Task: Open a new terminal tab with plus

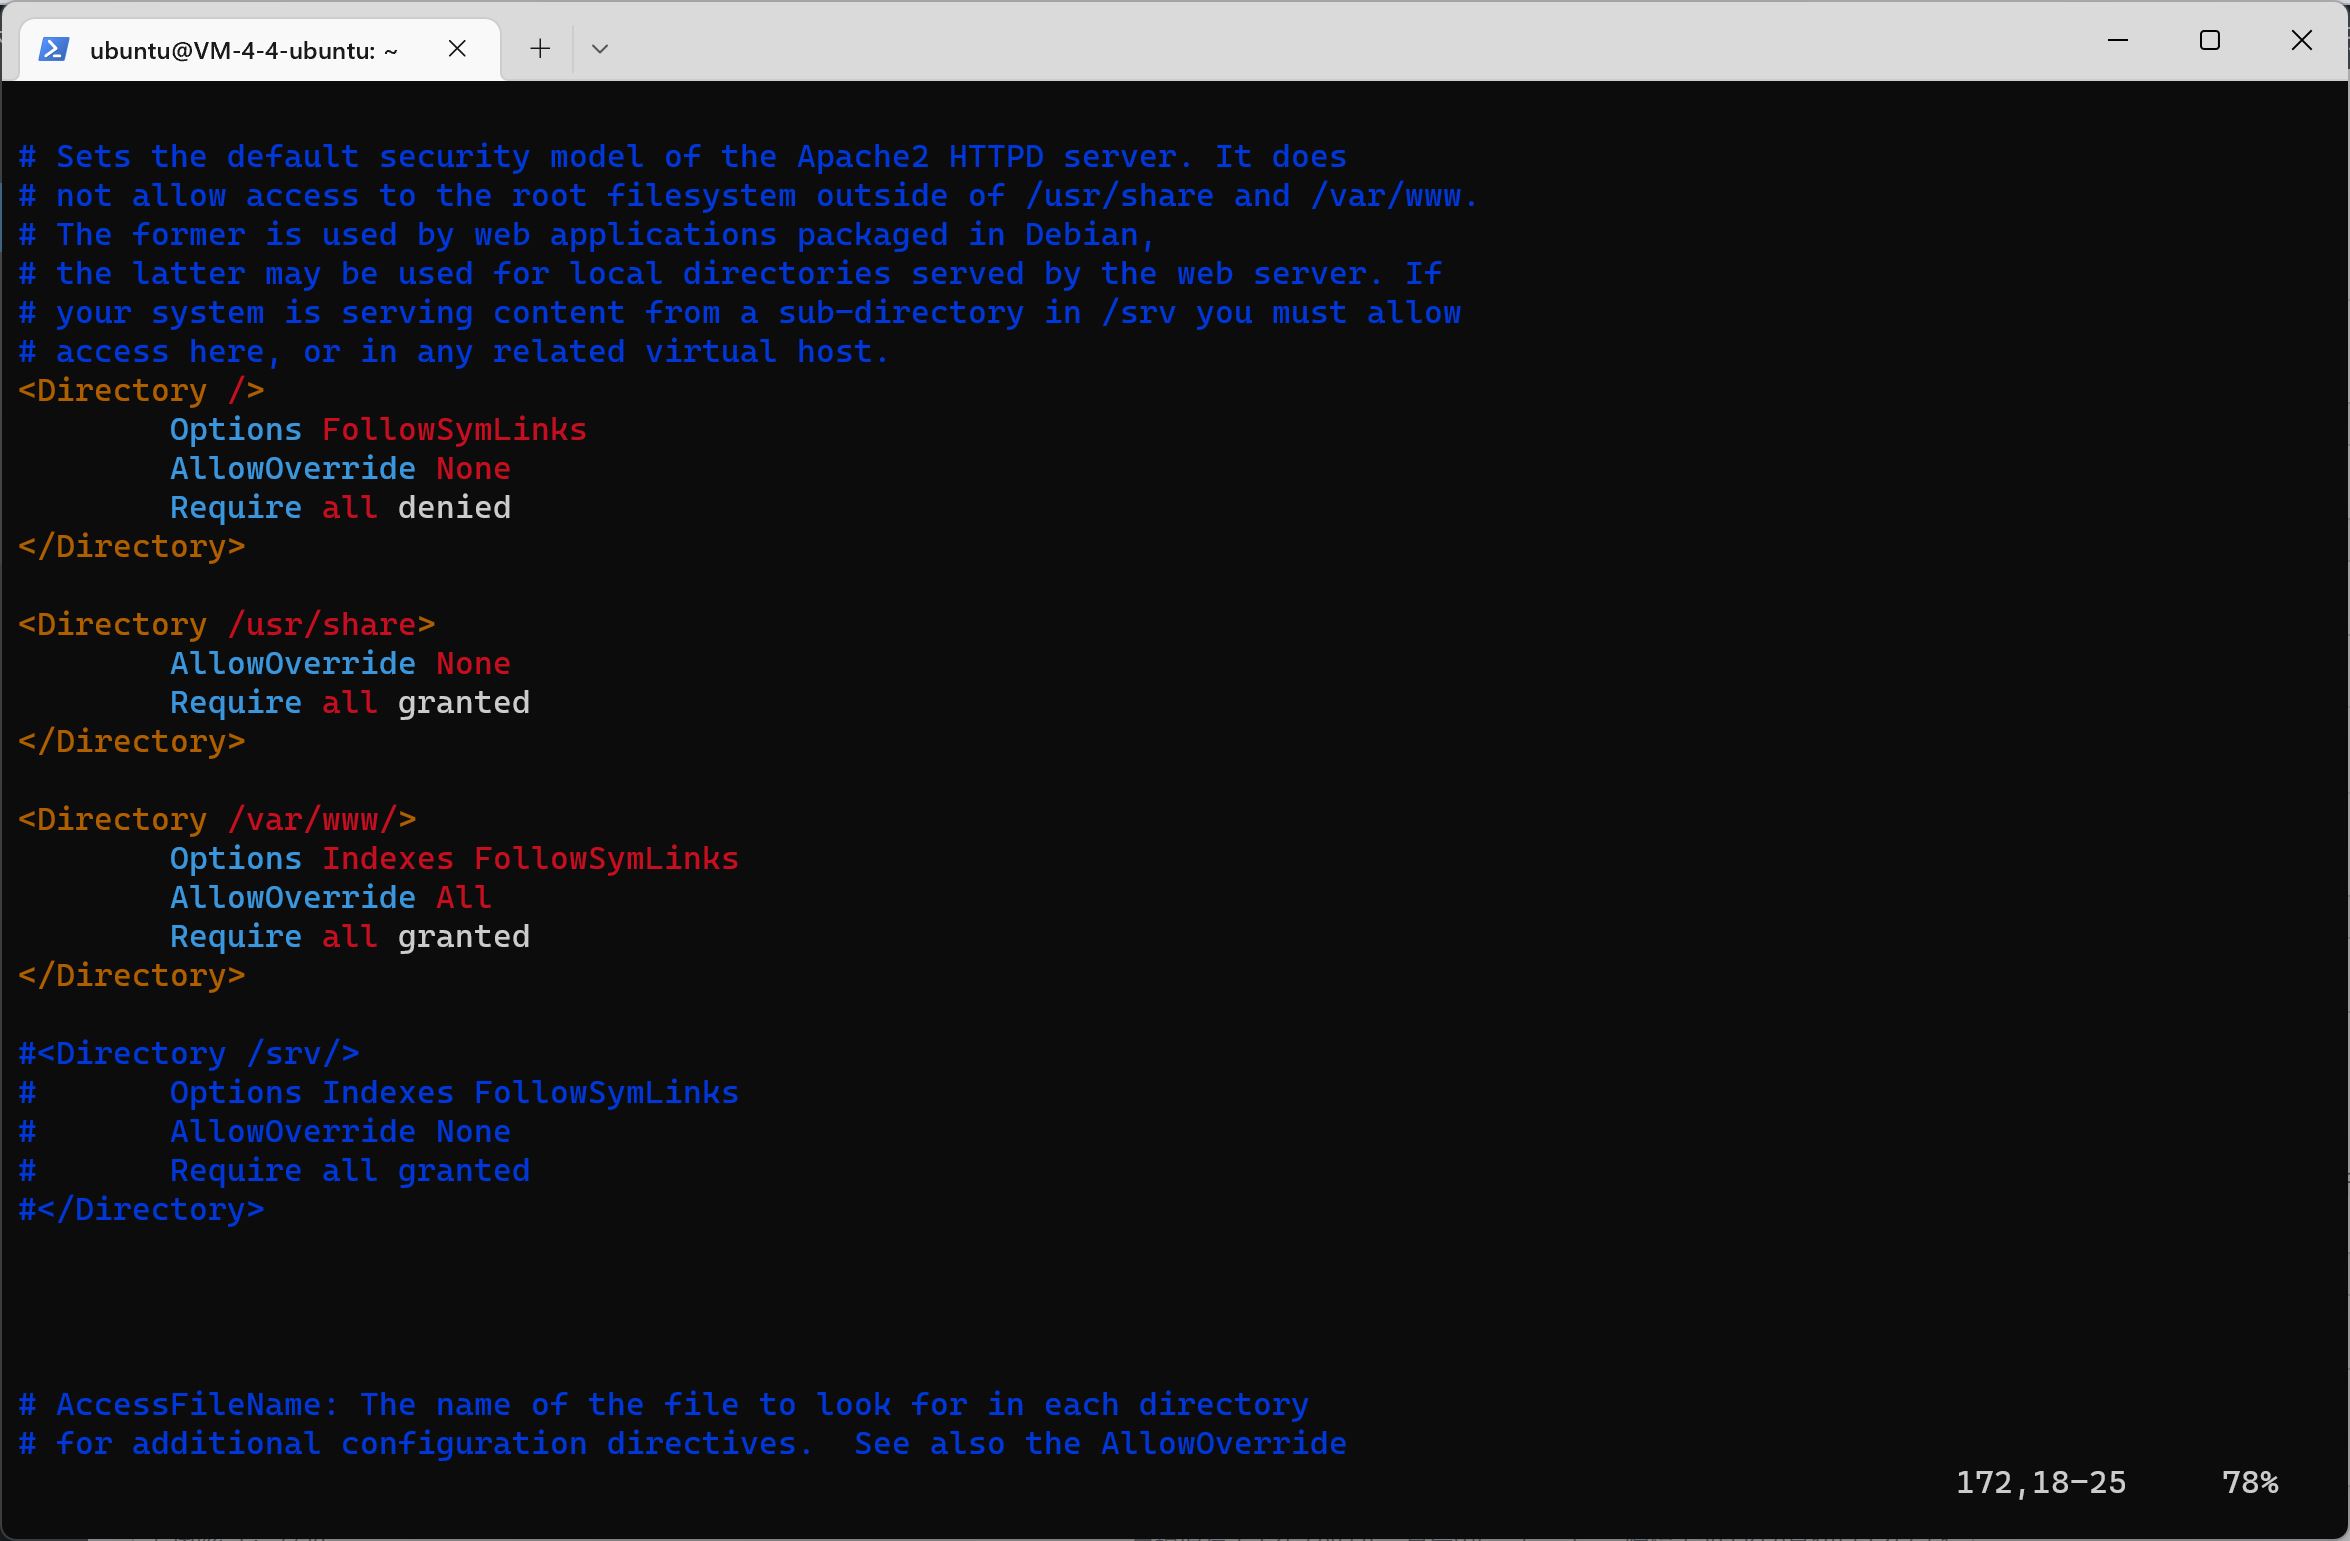Action: point(540,48)
